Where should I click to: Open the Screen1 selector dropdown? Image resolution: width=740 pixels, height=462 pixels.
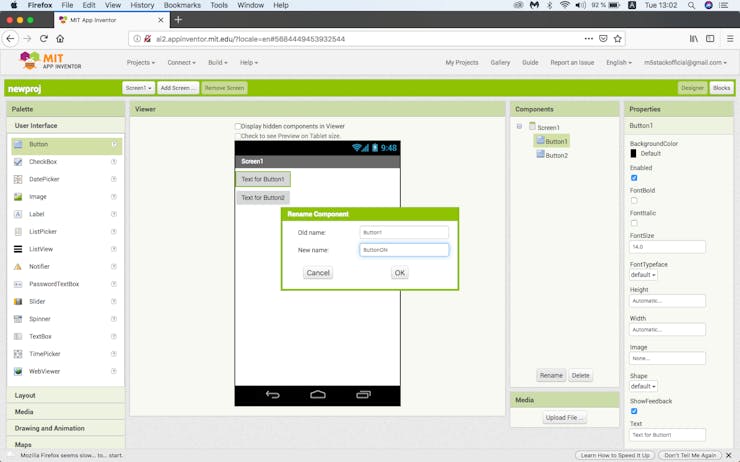coord(139,88)
